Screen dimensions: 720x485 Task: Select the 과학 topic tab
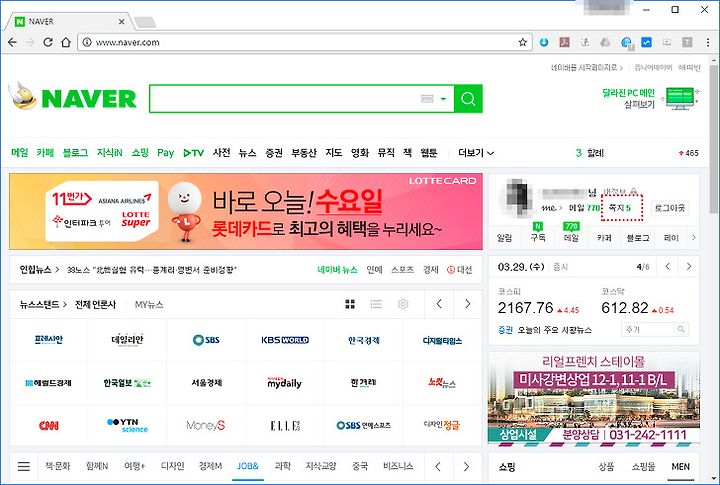(282, 466)
